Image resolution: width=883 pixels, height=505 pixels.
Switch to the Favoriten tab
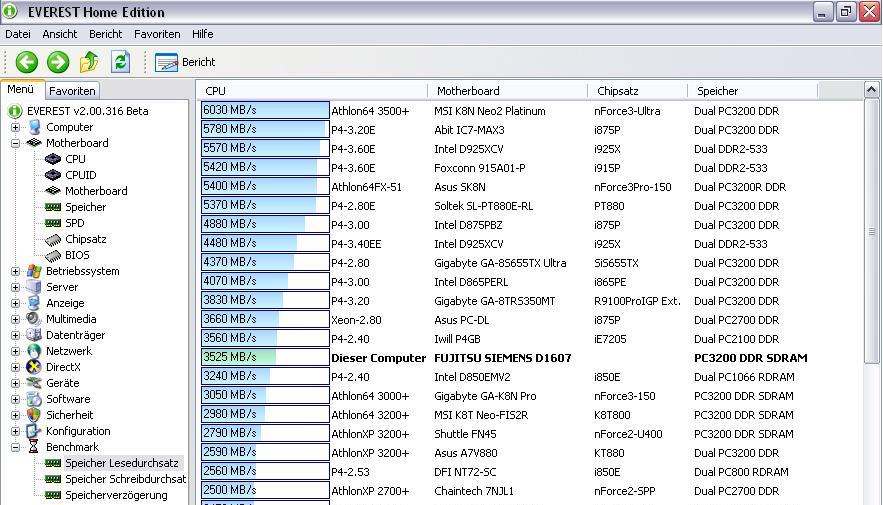coord(72,91)
